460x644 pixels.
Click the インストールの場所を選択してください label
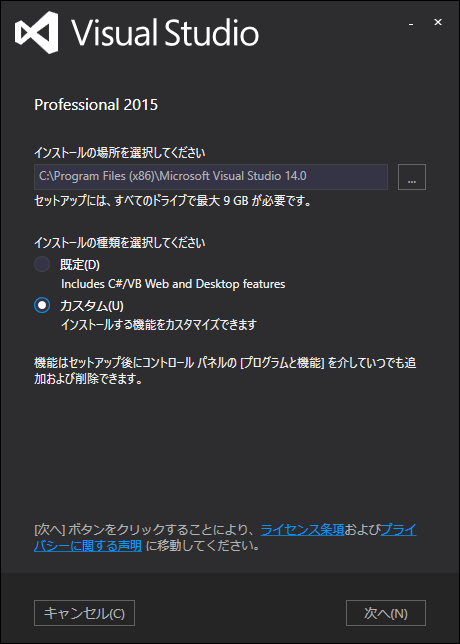coord(120,153)
